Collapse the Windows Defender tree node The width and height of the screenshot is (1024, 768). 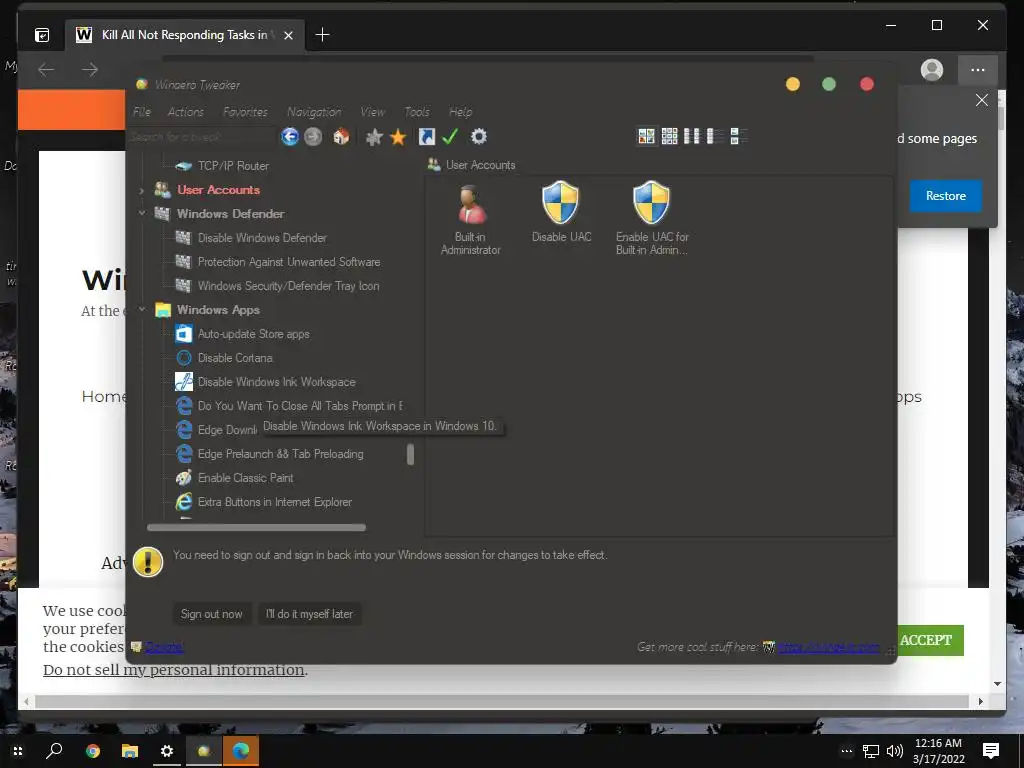pos(142,214)
